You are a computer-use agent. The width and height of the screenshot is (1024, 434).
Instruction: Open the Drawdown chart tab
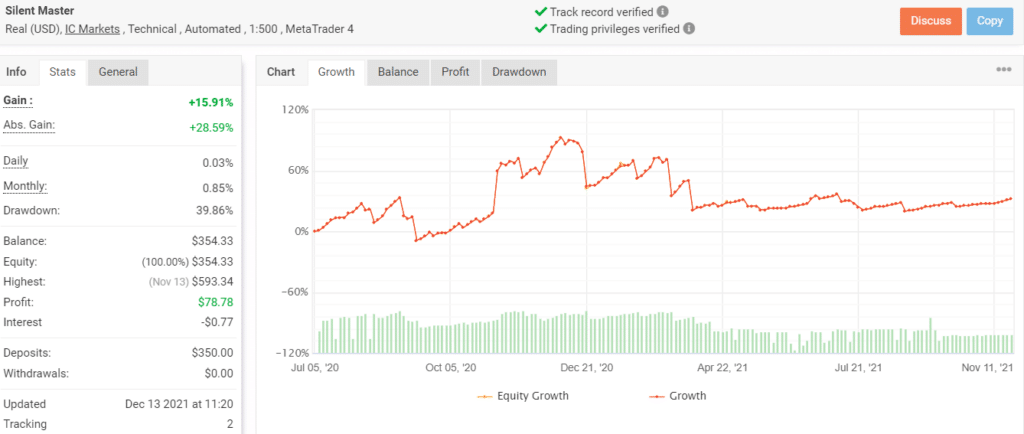518,72
